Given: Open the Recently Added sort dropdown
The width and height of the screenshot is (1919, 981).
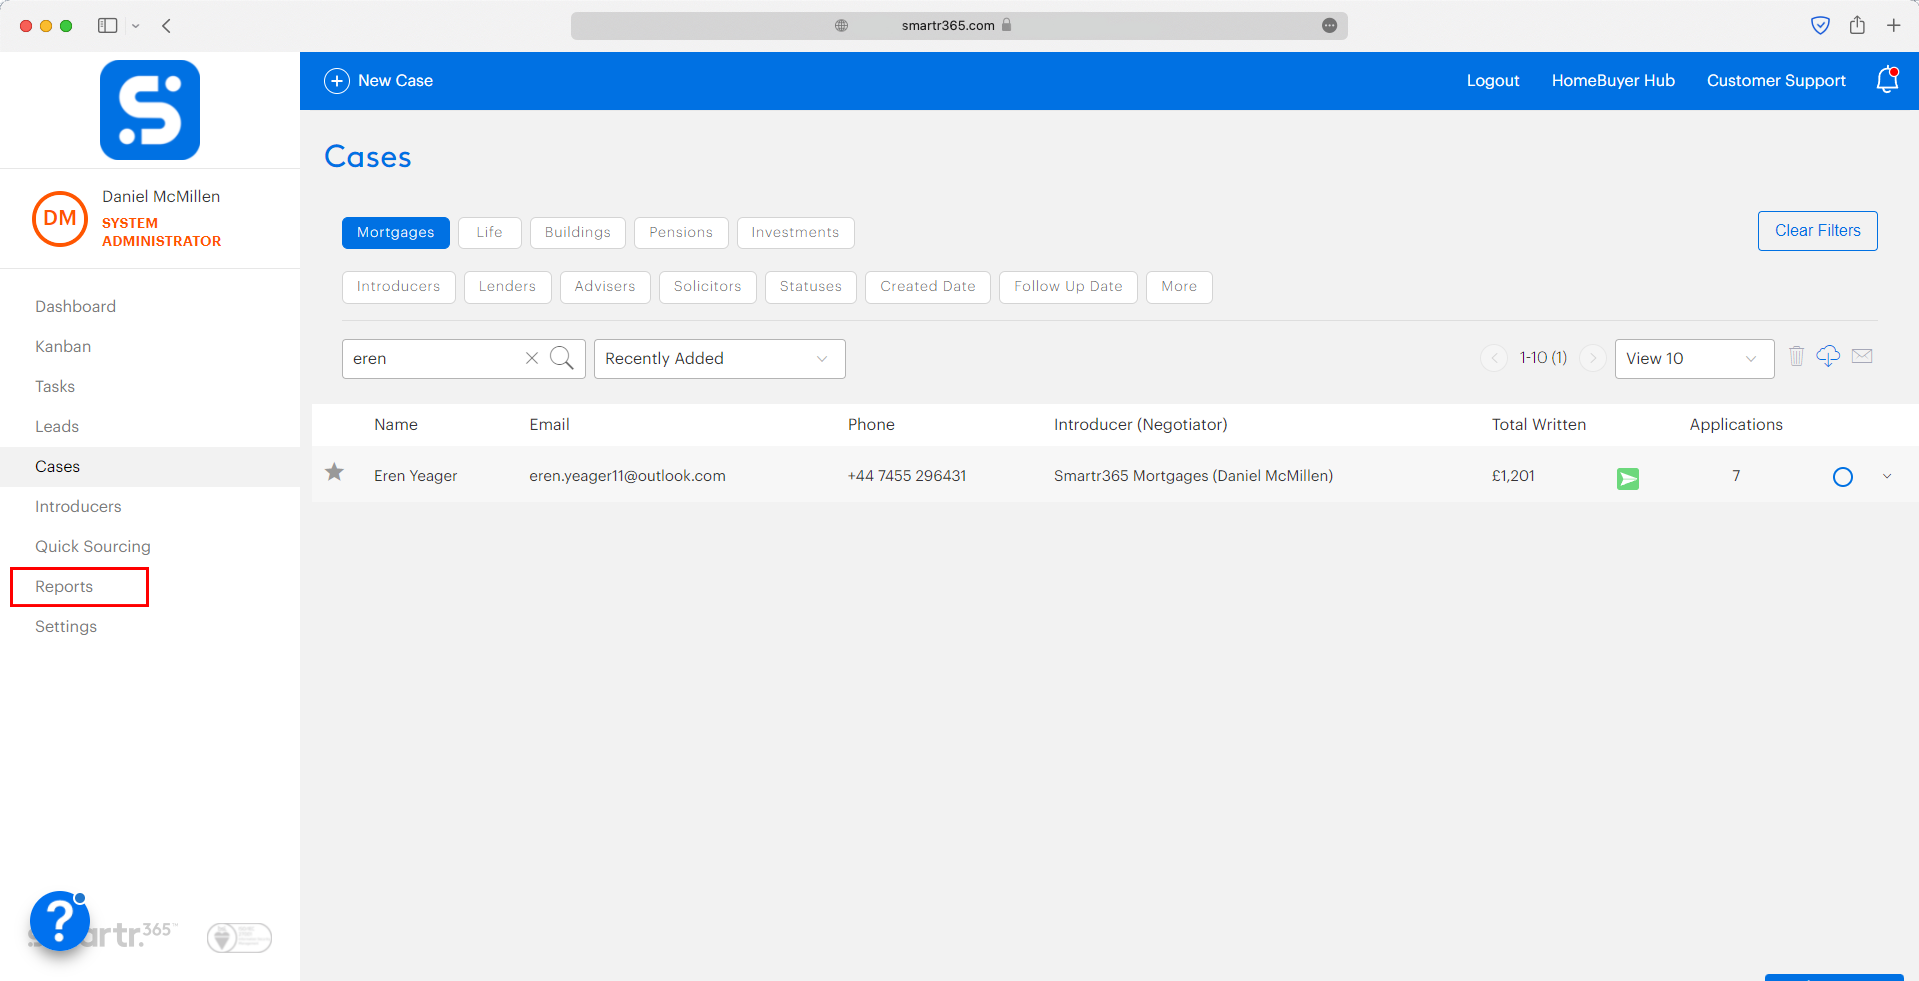Looking at the screenshot, I should 720,359.
